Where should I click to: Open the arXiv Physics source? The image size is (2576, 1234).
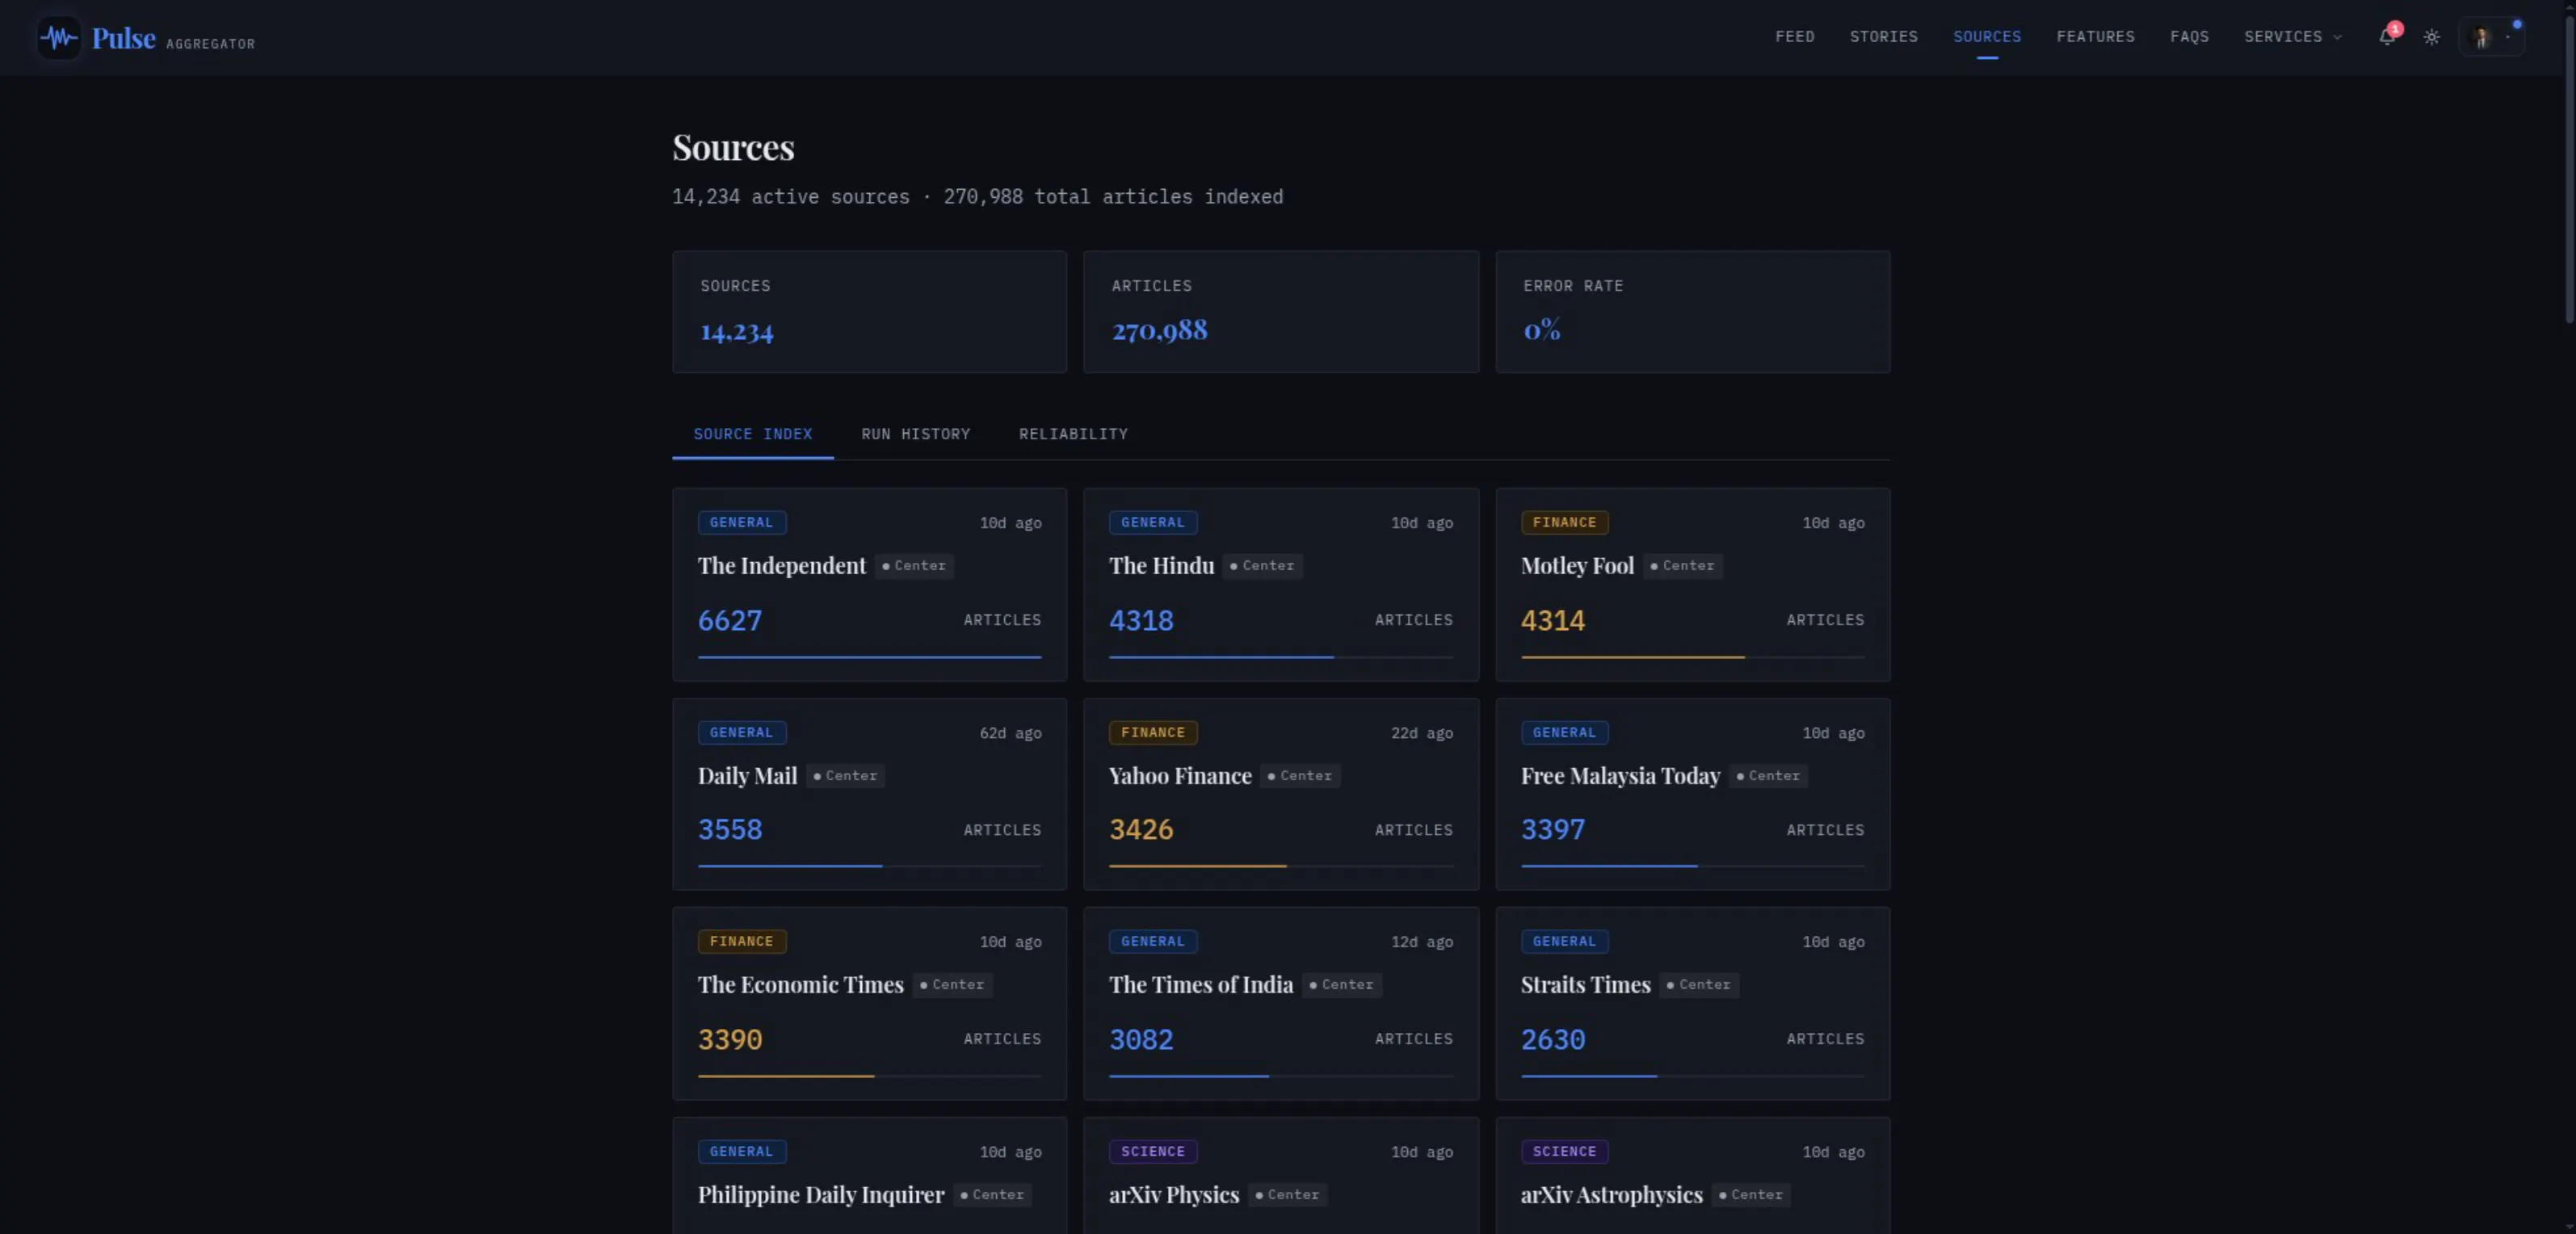coord(1280,1175)
